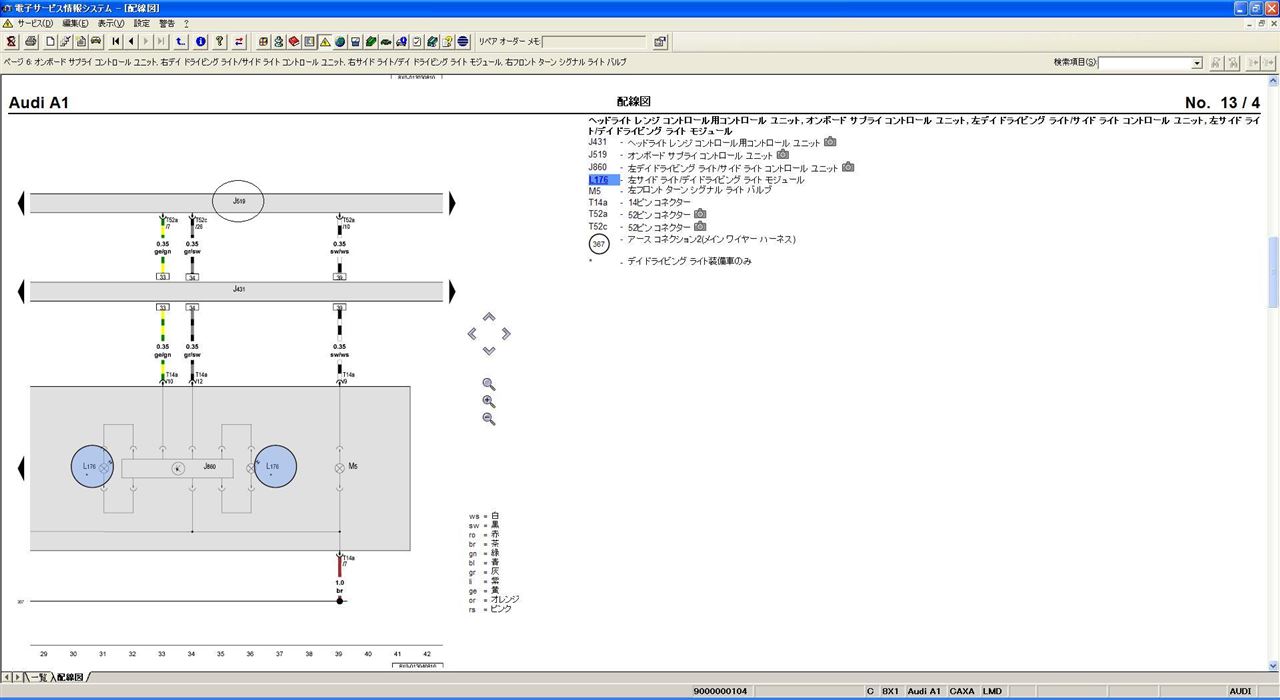This screenshot has height=700, width=1280.
Task: Click the yellow warning triangle toolbar icon
Action: [325, 42]
